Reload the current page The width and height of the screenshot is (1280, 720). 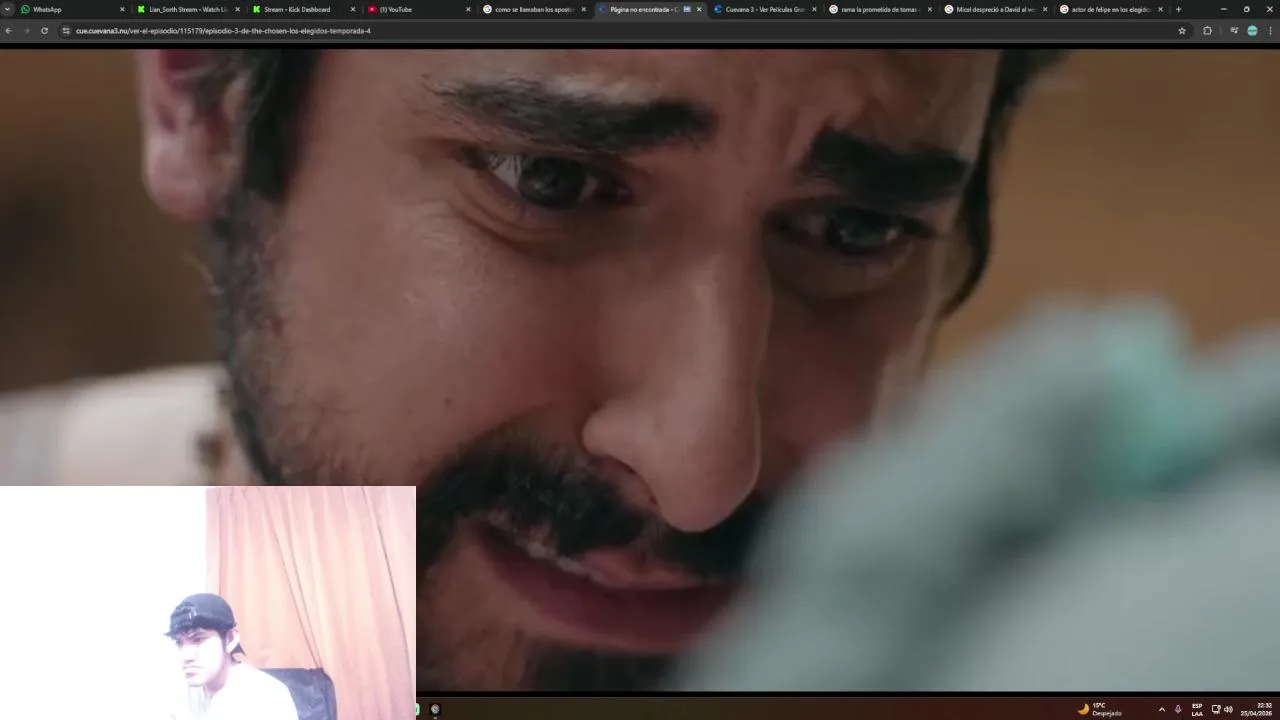pyautogui.click(x=44, y=31)
